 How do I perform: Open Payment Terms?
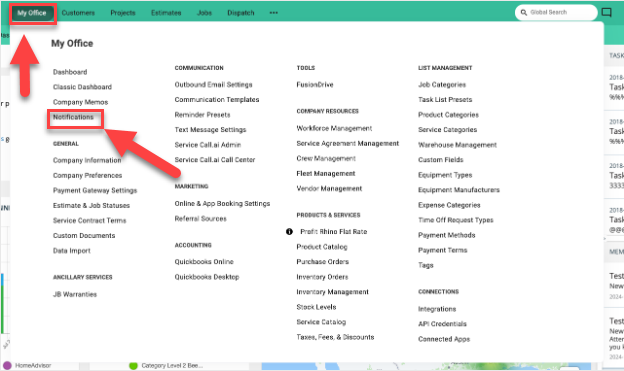coord(443,250)
